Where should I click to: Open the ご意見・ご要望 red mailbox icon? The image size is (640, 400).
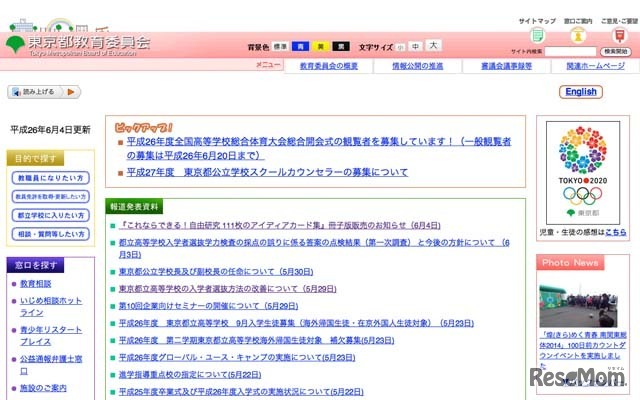click(620, 35)
